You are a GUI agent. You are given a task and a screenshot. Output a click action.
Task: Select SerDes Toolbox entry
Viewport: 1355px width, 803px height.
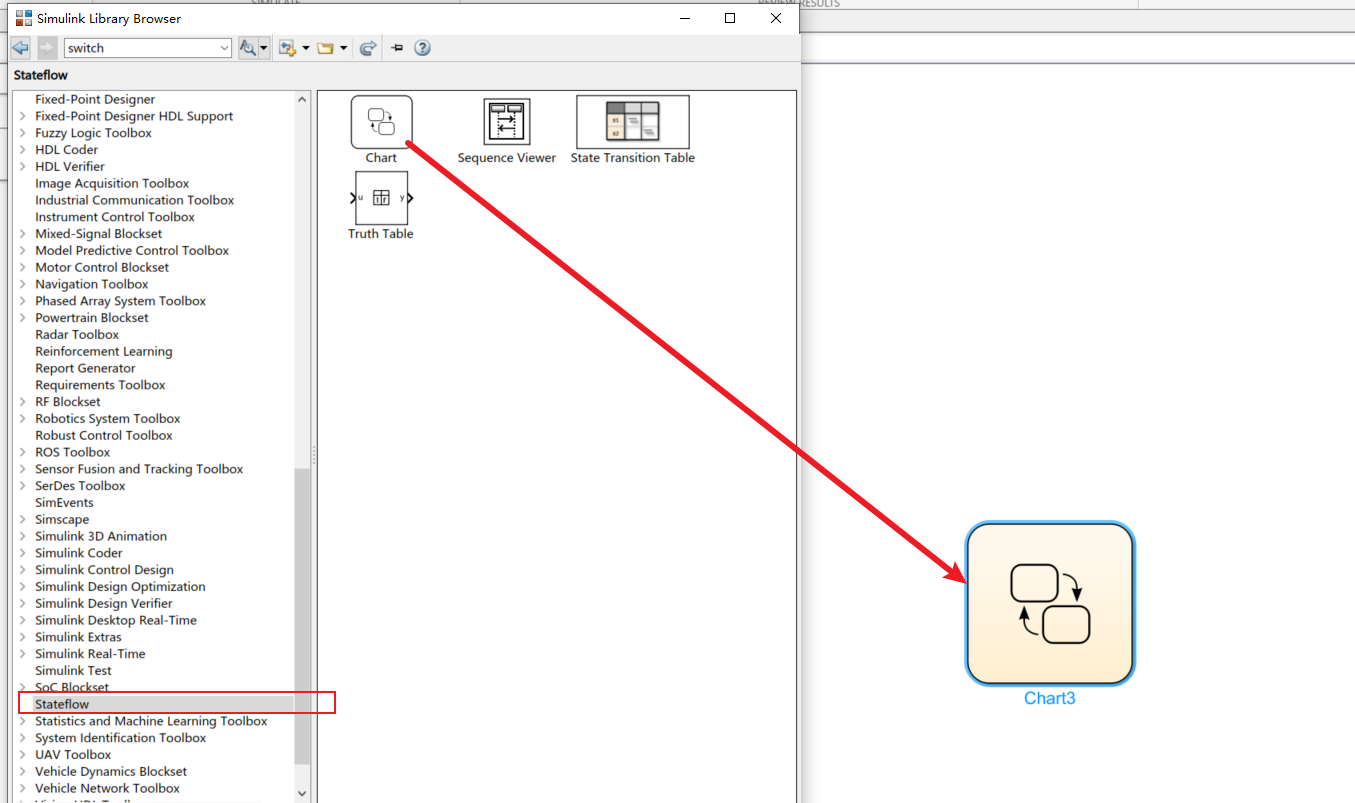[80, 486]
